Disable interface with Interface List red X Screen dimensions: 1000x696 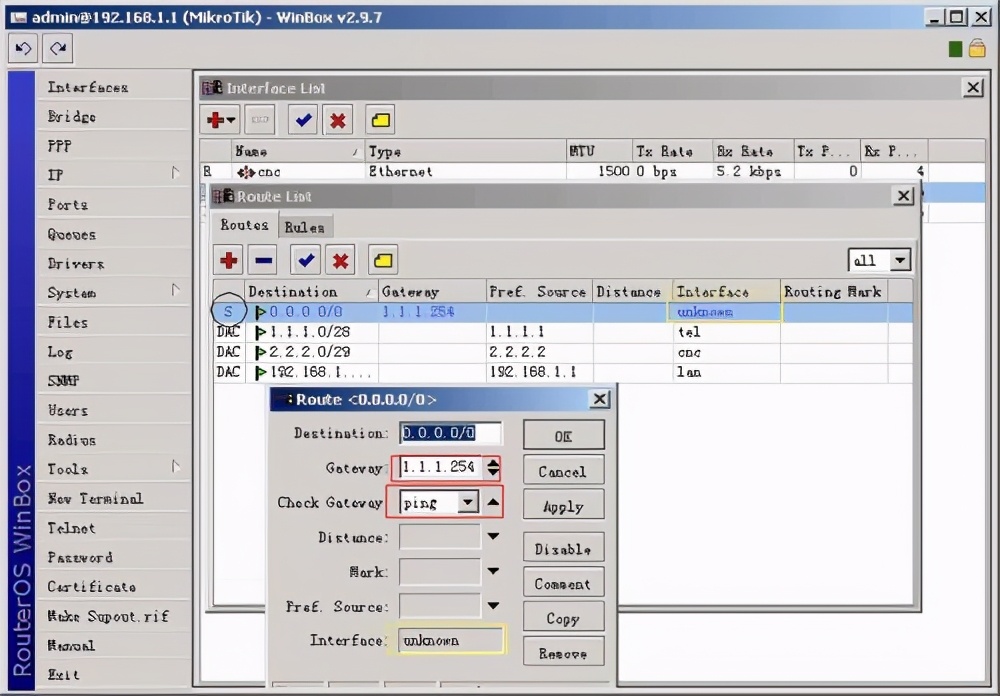pos(338,121)
